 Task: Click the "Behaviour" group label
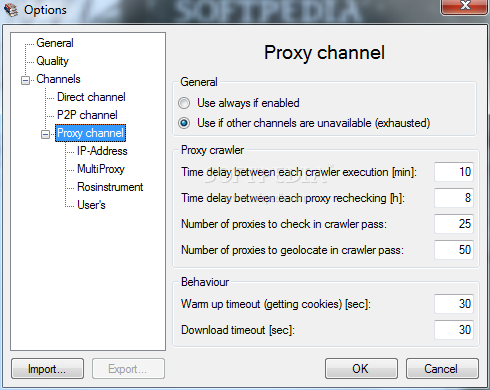click(x=205, y=282)
